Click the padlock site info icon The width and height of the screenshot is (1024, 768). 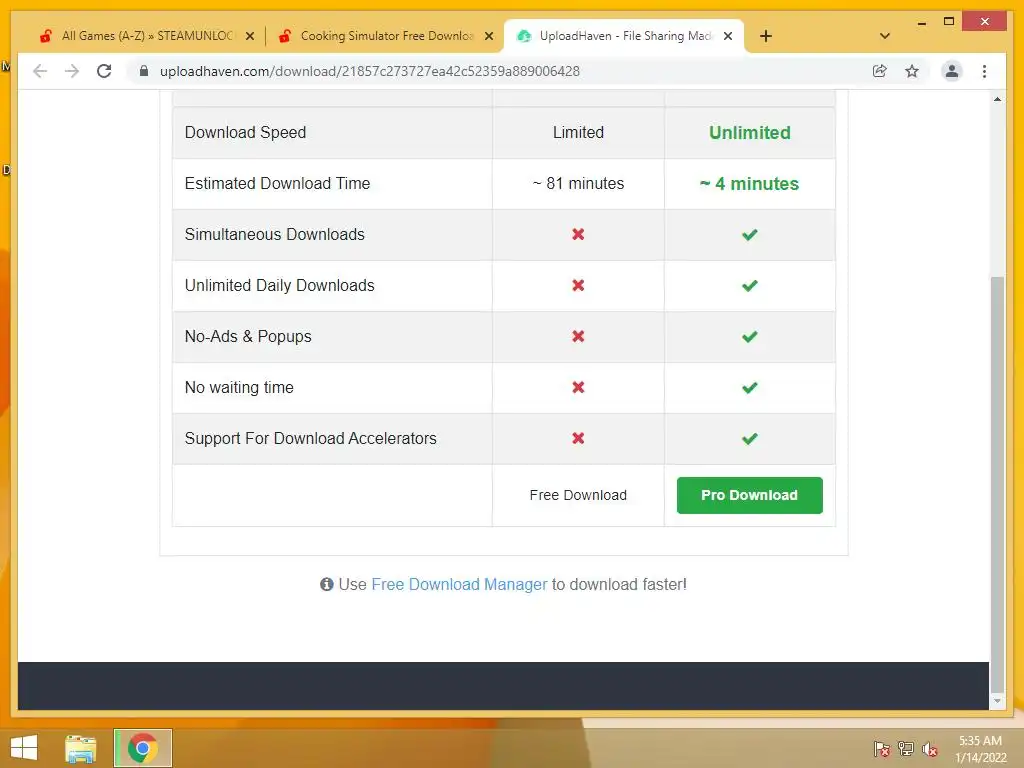(x=144, y=71)
